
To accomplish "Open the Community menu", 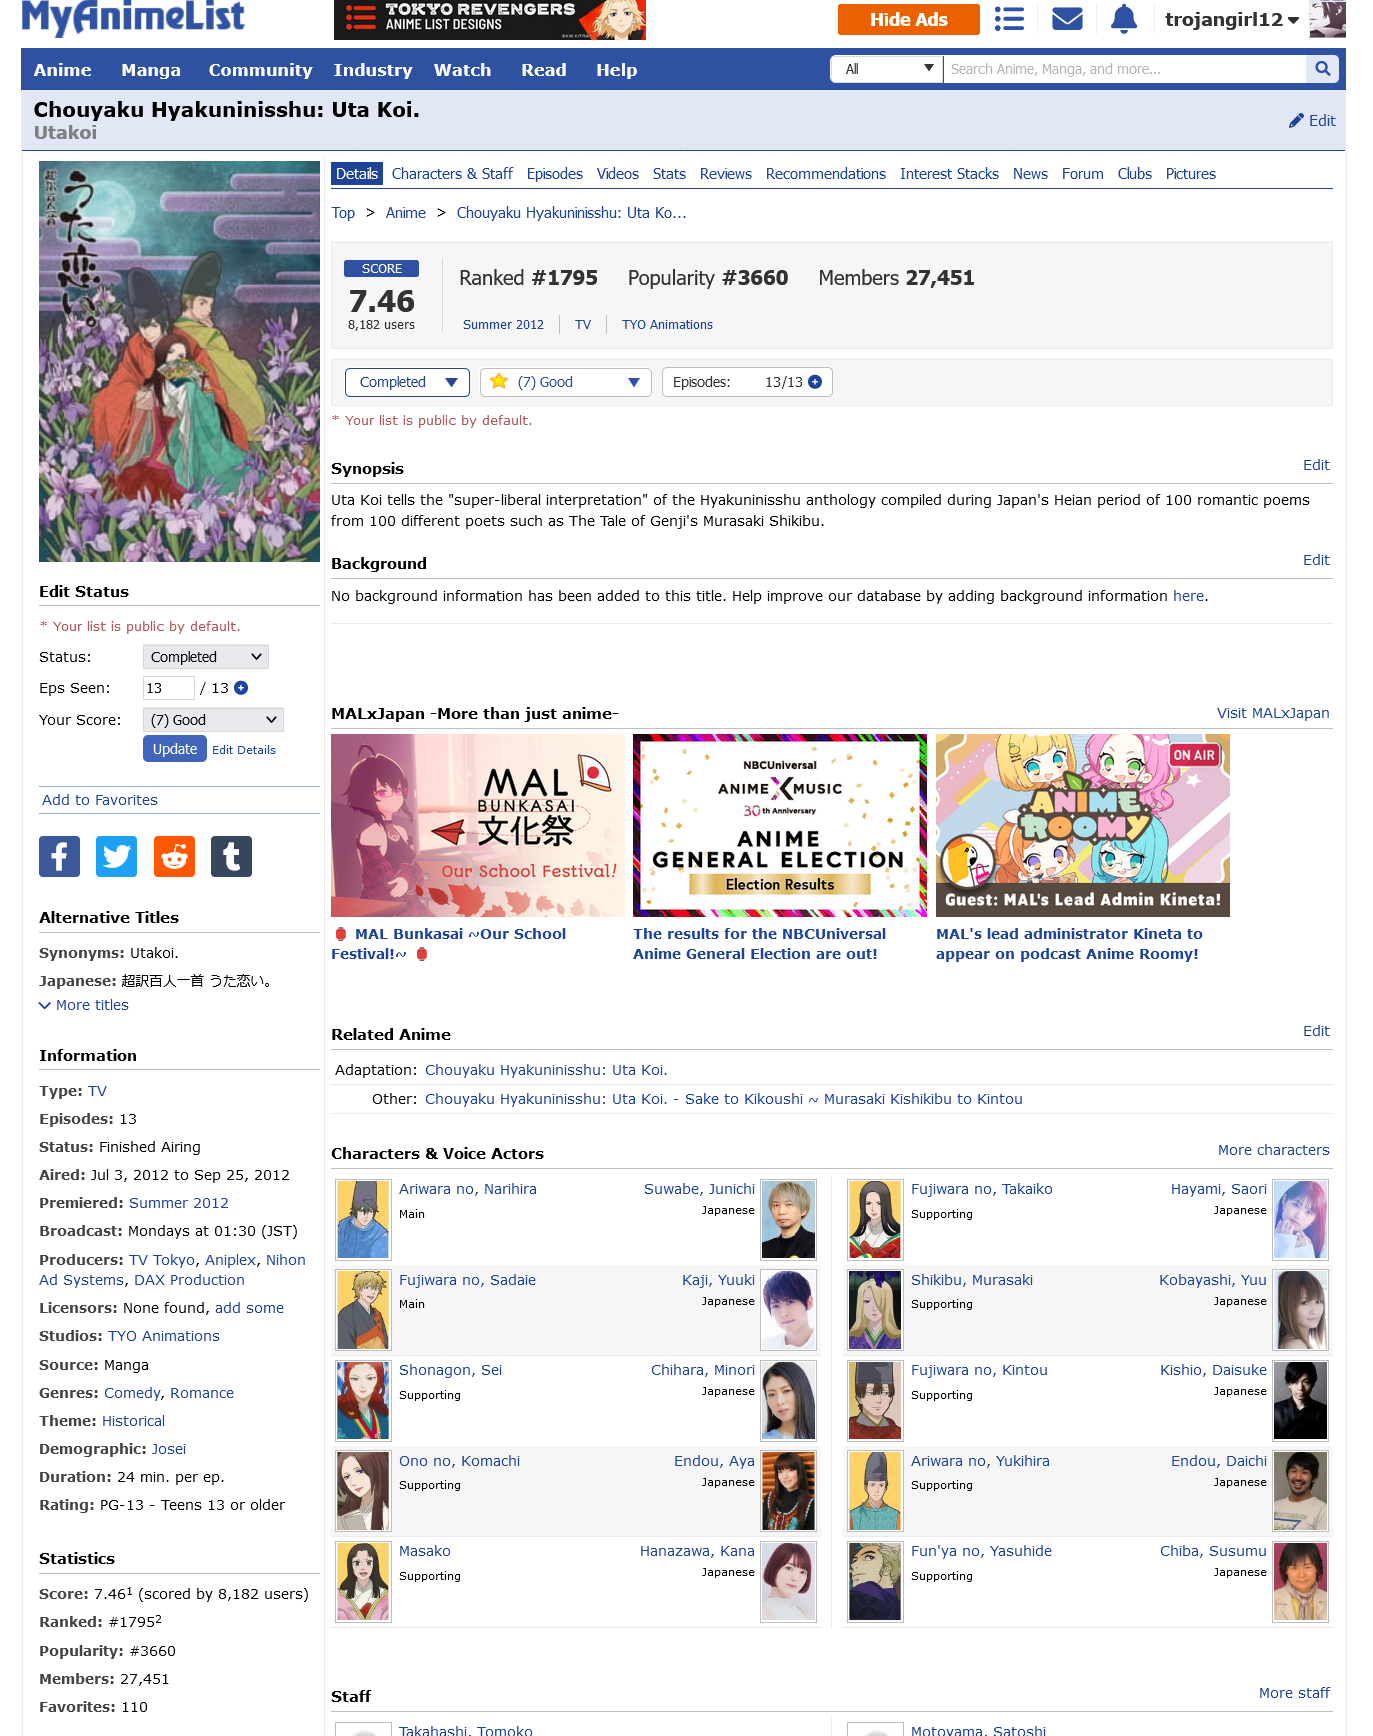I will pyautogui.click(x=260, y=70).
